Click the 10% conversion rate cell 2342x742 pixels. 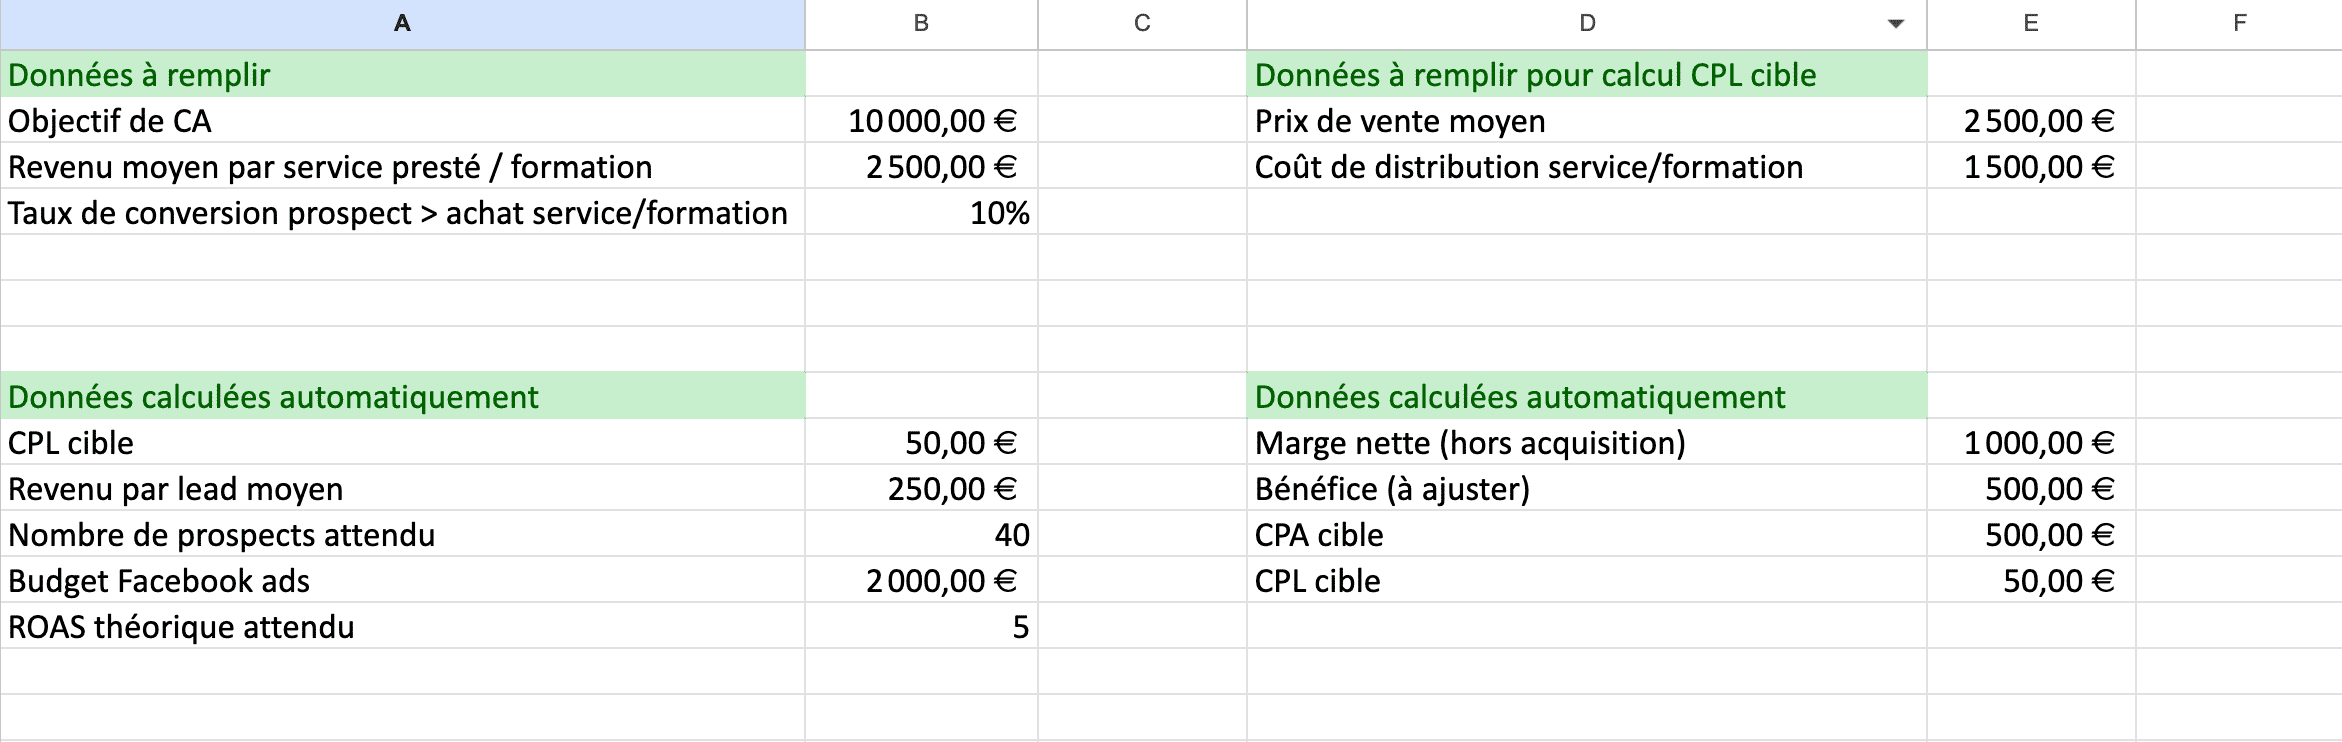[921, 213]
